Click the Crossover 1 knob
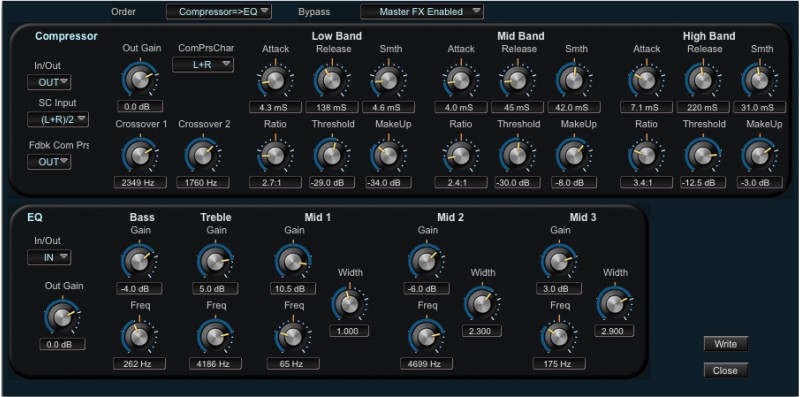Image resolution: width=800 pixels, height=397 pixels. [x=139, y=155]
